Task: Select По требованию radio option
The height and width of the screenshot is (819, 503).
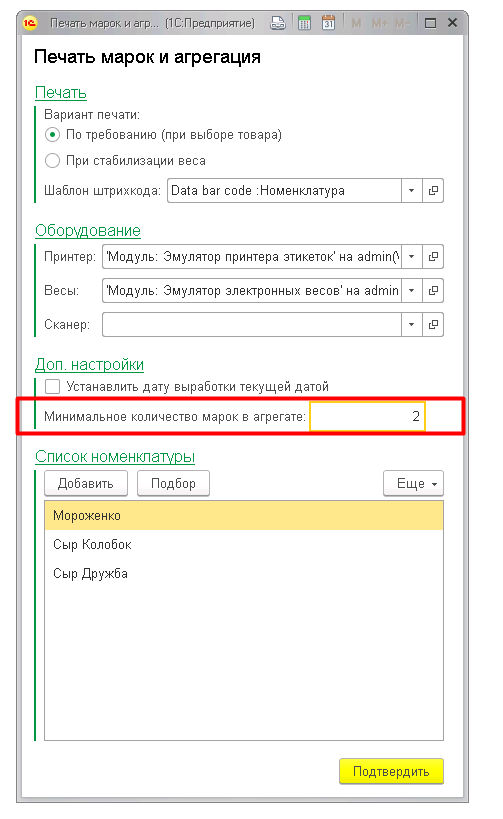Action: click(52, 135)
